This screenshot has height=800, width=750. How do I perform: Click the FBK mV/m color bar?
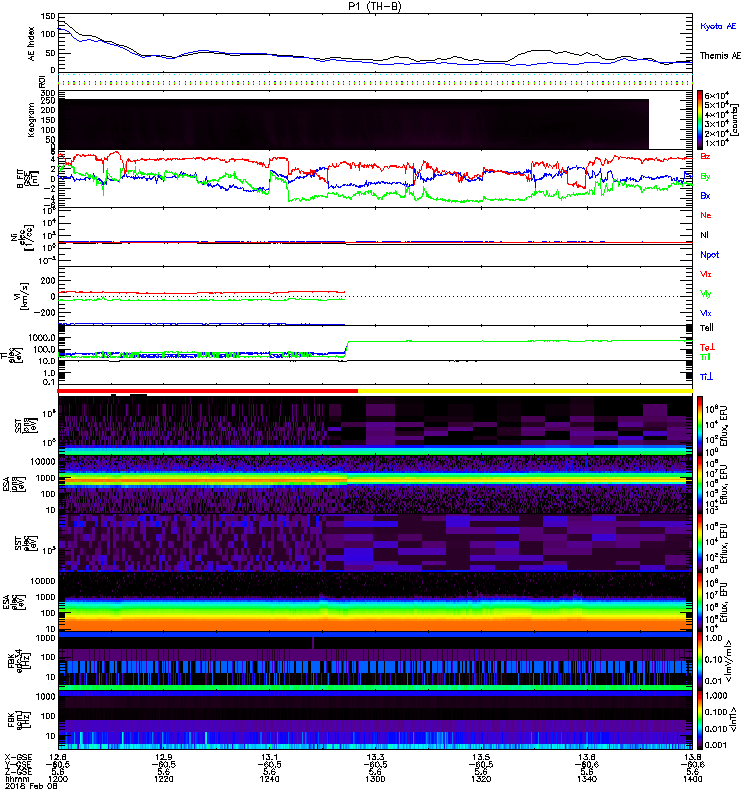tap(701, 660)
